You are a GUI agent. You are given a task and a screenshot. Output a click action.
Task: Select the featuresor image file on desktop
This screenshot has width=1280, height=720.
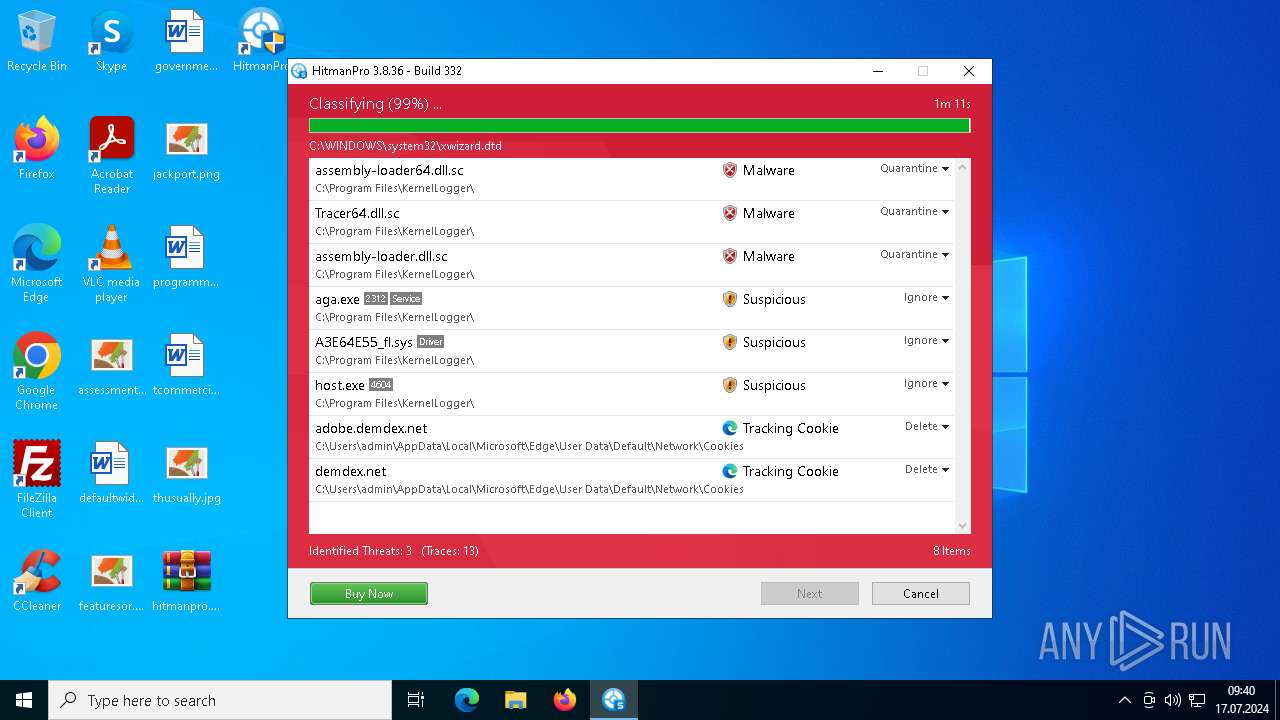click(x=111, y=581)
